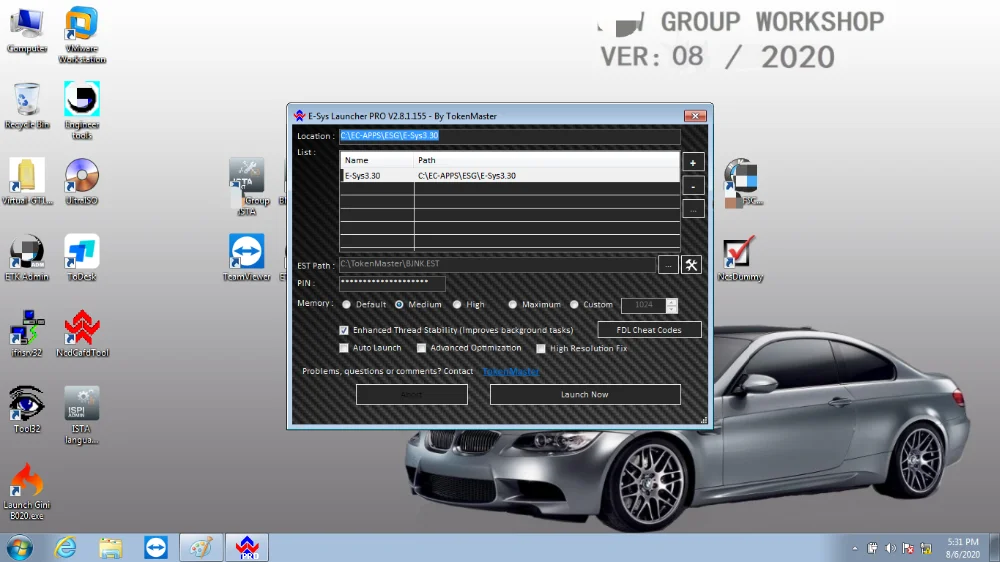1000x562 pixels.
Task: Open the Computer desktop icon
Action: click(x=26, y=31)
